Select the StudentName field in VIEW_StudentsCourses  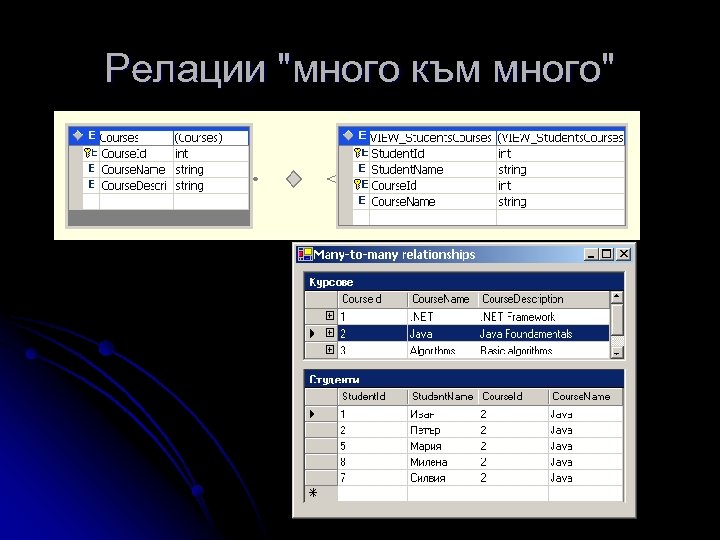pyautogui.click(x=433, y=169)
